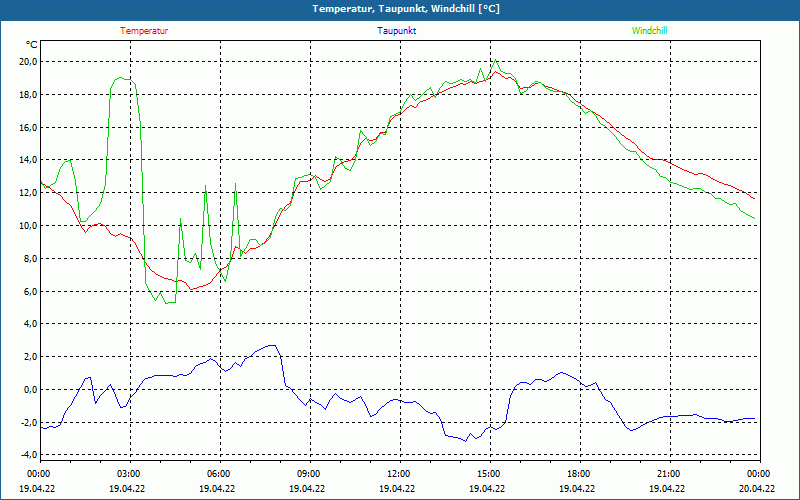The width and height of the screenshot is (800, 500).
Task: Click the 8,0 y-axis value
Action: pos(31,259)
